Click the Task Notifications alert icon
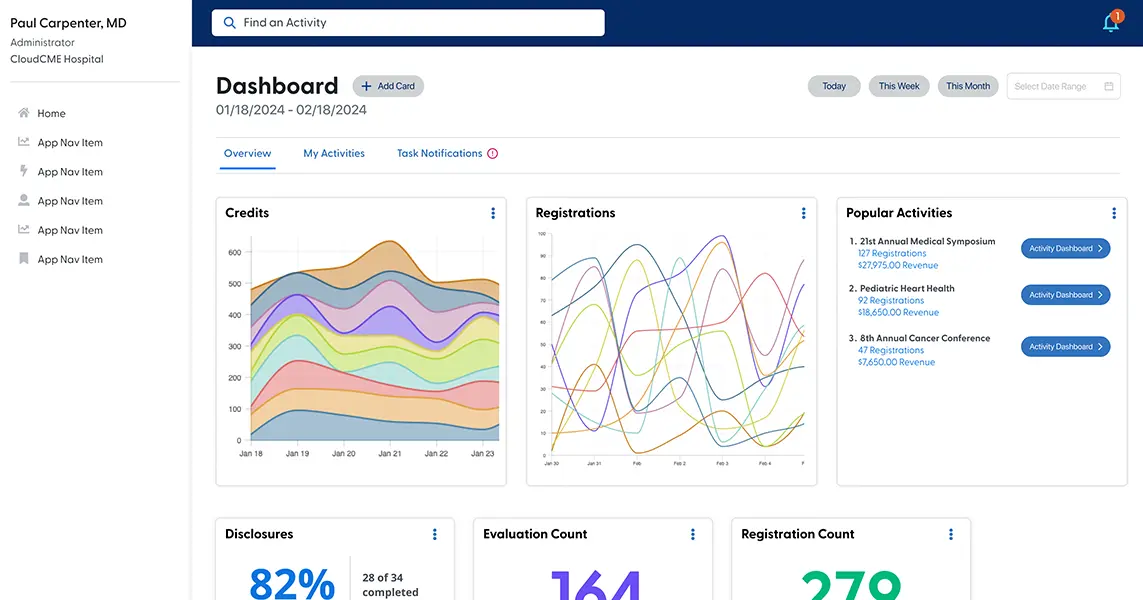Viewport: 1143px width, 600px height. pyautogui.click(x=492, y=154)
